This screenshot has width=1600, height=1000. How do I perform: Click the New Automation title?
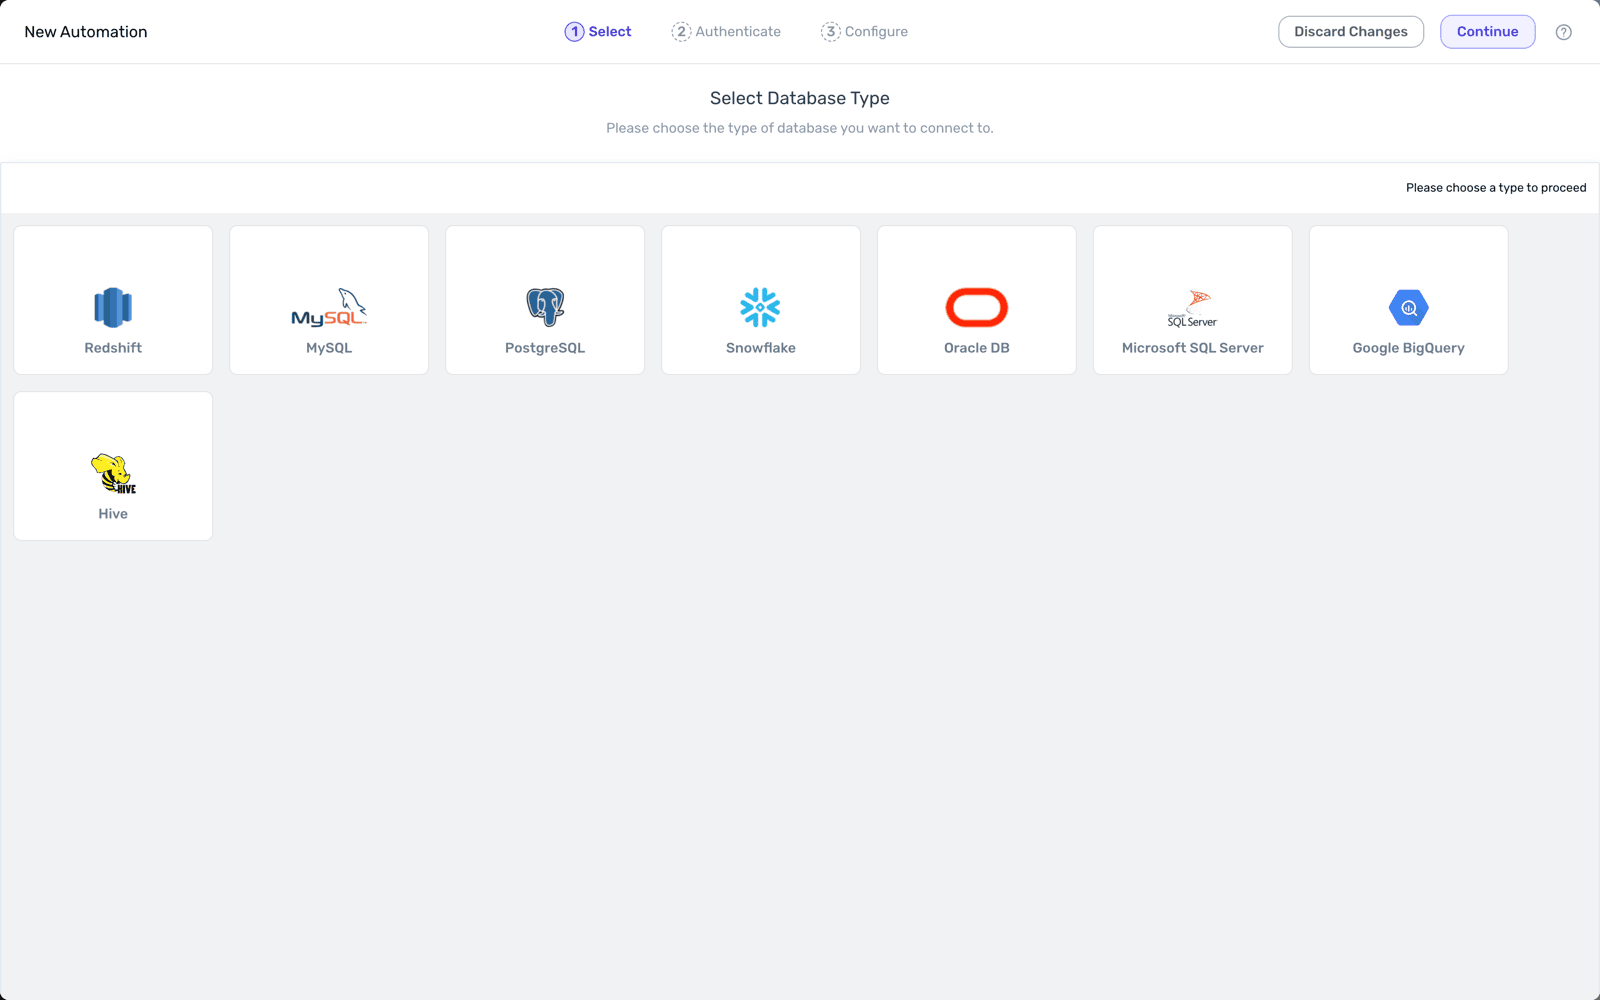tap(86, 32)
